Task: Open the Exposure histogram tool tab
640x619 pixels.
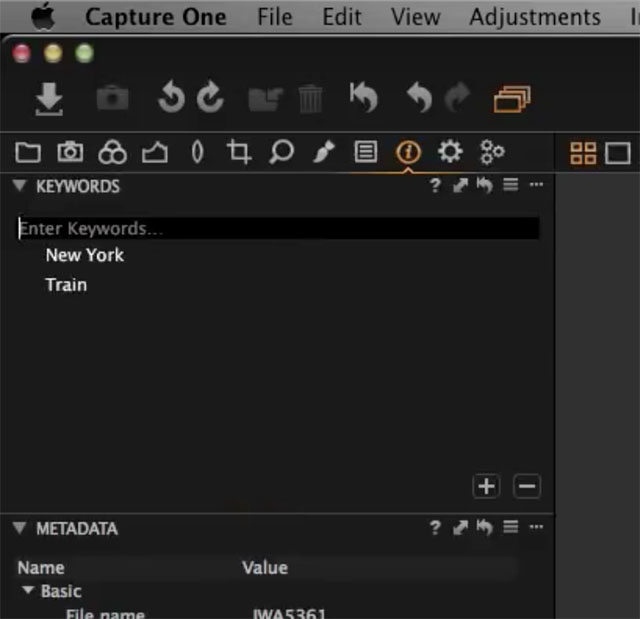Action: pos(155,153)
